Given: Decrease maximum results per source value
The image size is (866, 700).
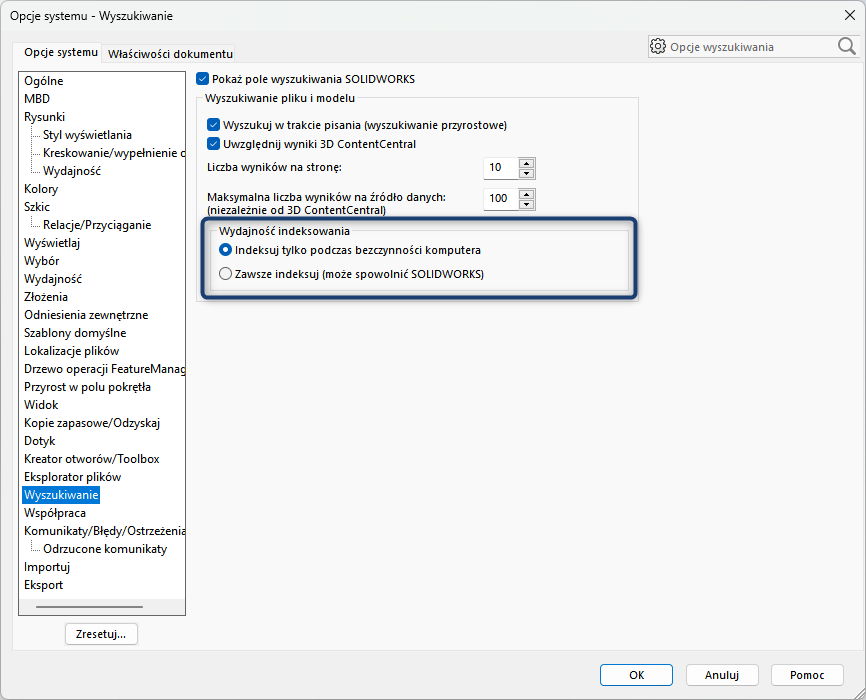Looking at the screenshot, I should pos(526,203).
